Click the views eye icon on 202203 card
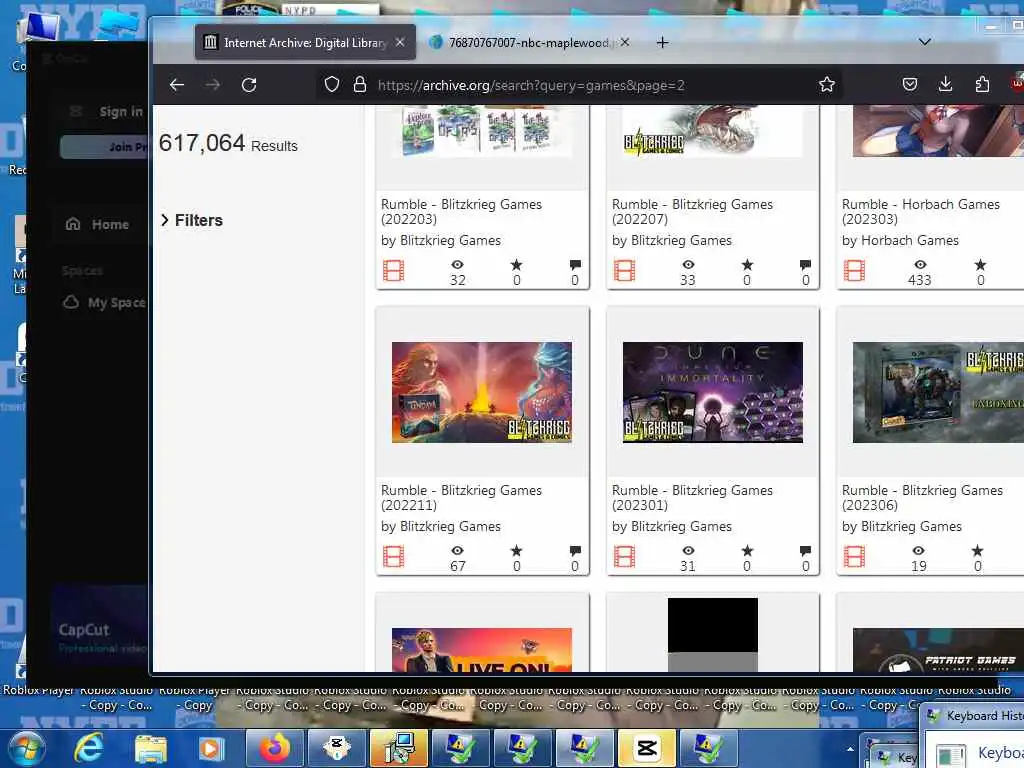Viewport: 1024px width, 768px height. pyautogui.click(x=458, y=264)
